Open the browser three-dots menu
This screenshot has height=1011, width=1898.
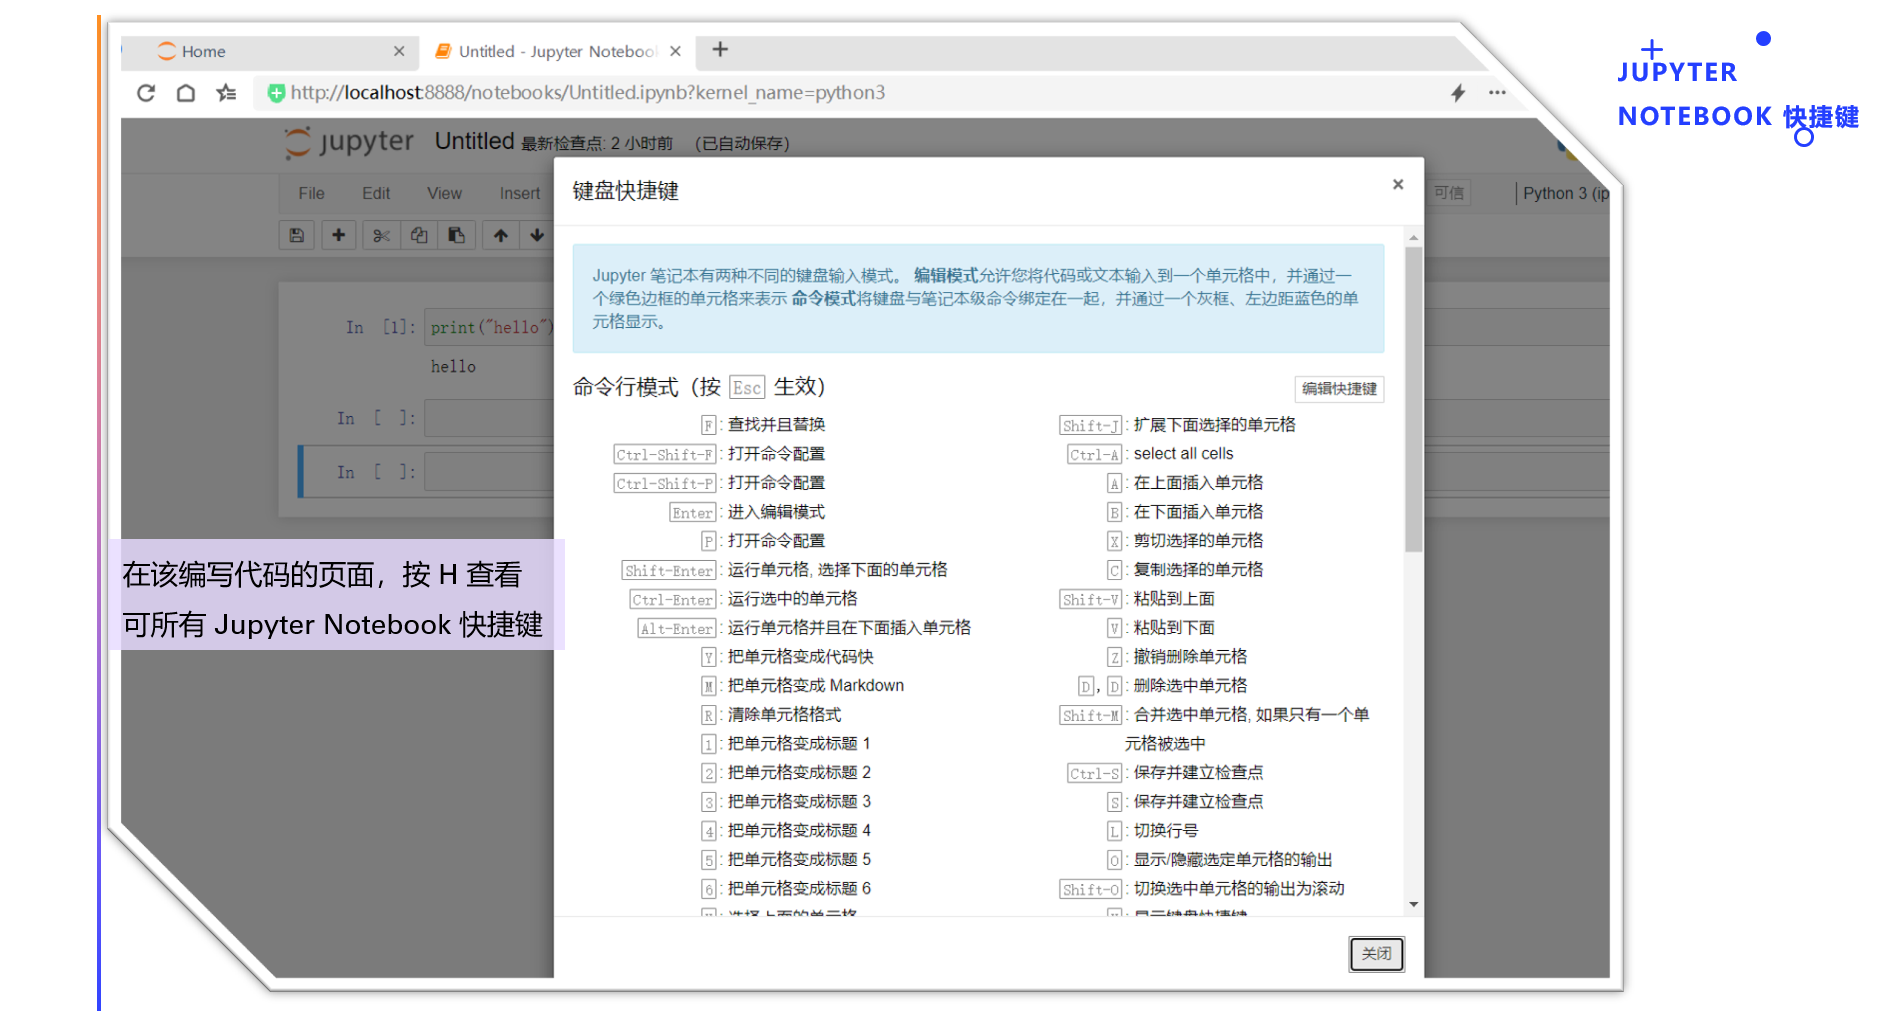coord(1497,93)
